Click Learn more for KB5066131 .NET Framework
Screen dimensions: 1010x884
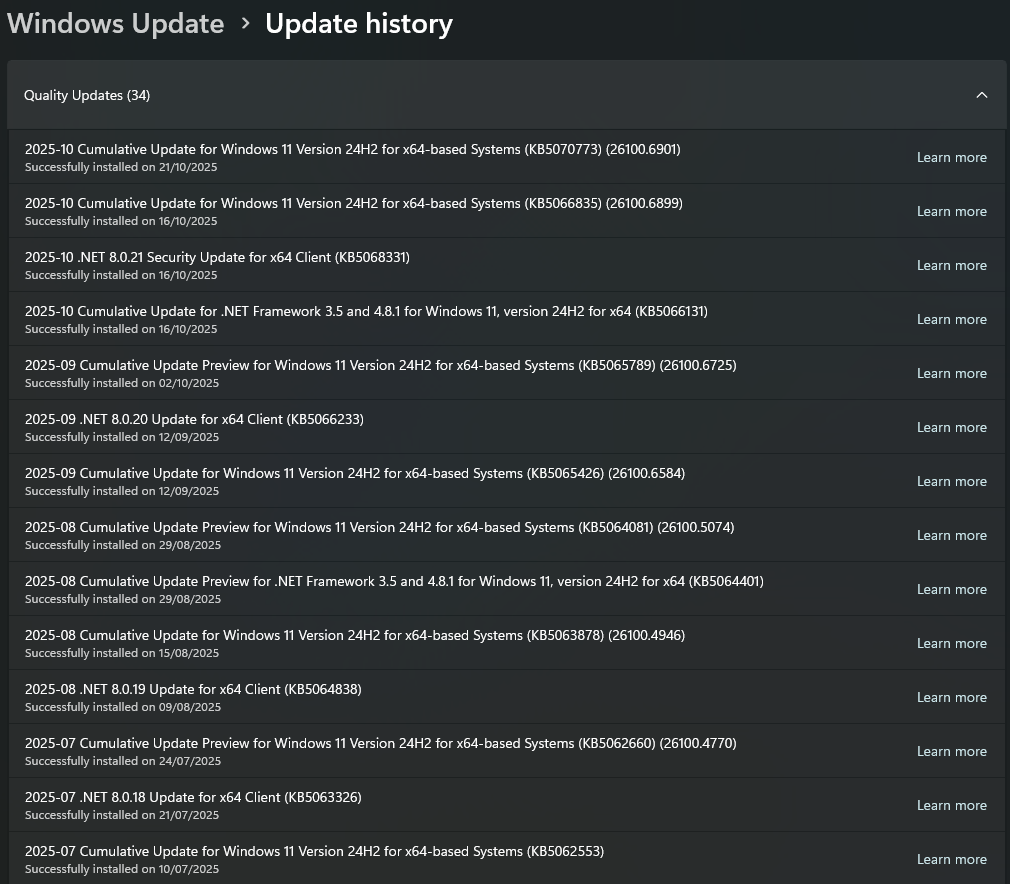click(x=951, y=319)
